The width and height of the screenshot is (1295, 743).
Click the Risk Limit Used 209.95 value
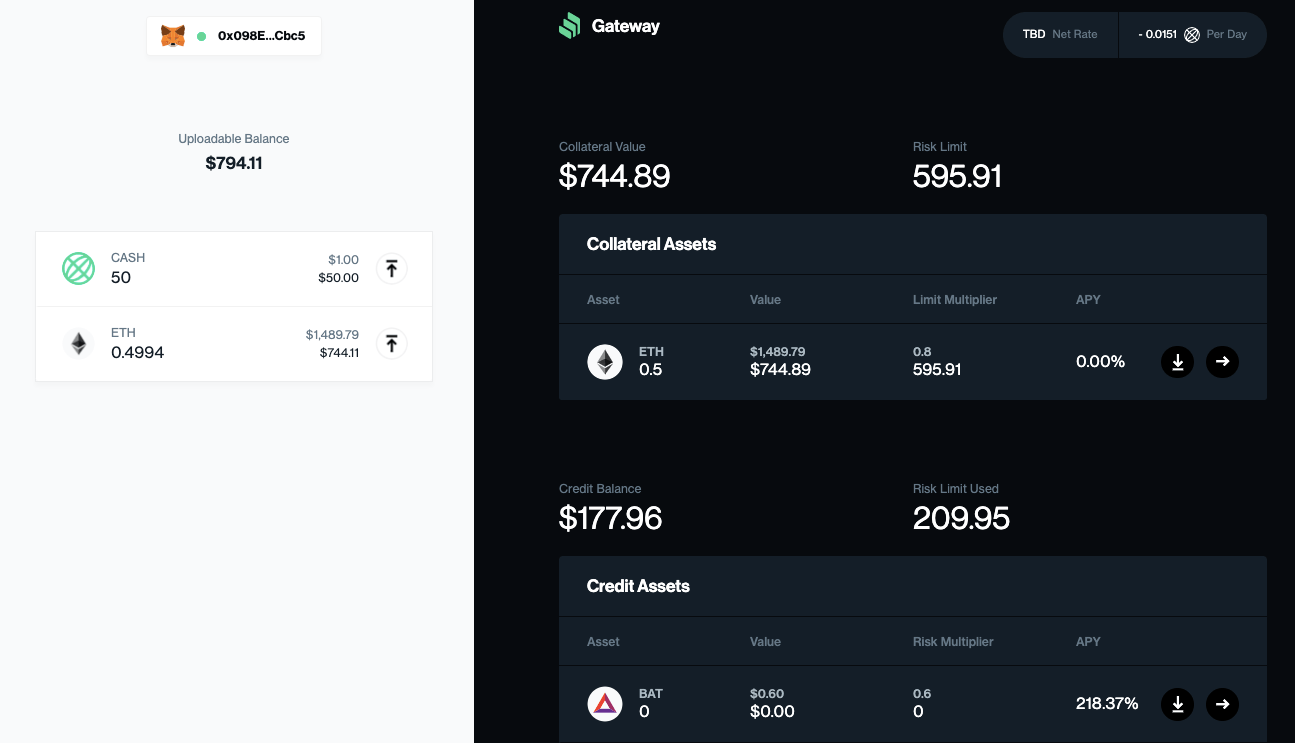tap(961, 518)
